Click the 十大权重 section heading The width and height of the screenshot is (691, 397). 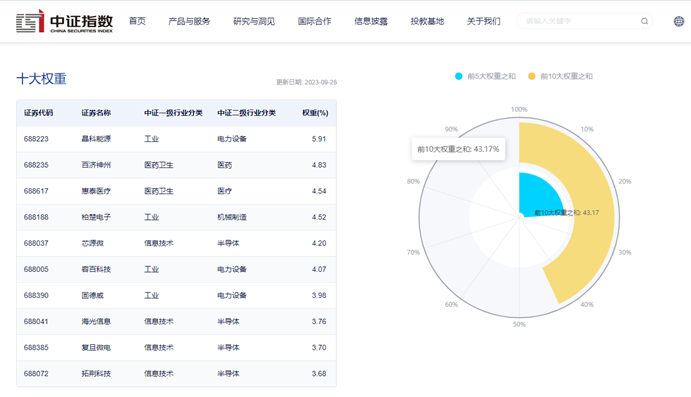[x=41, y=79]
